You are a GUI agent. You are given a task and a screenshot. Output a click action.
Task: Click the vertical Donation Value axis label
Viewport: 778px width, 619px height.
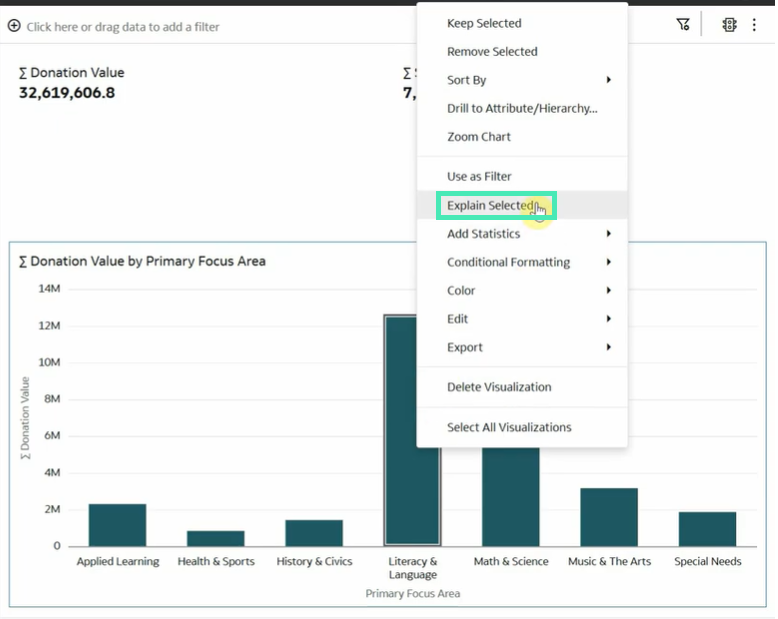point(25,418)
